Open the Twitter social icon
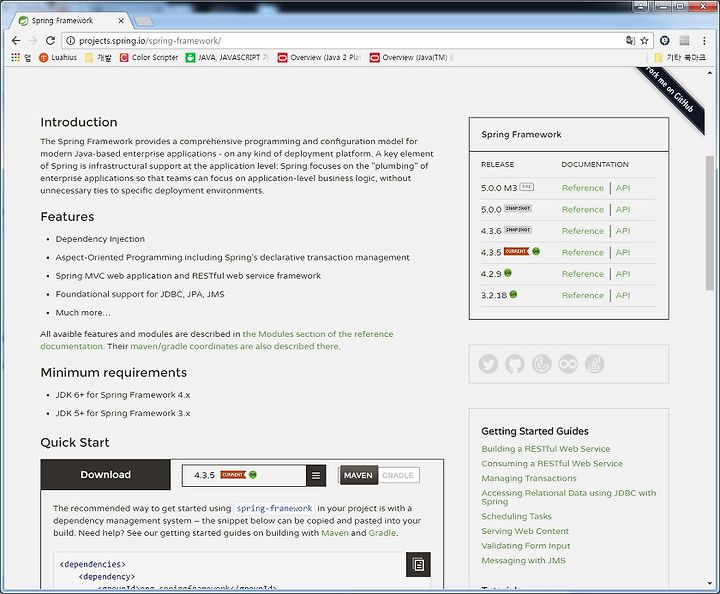This screenshot has height=594, width=720. coord(488,364)
